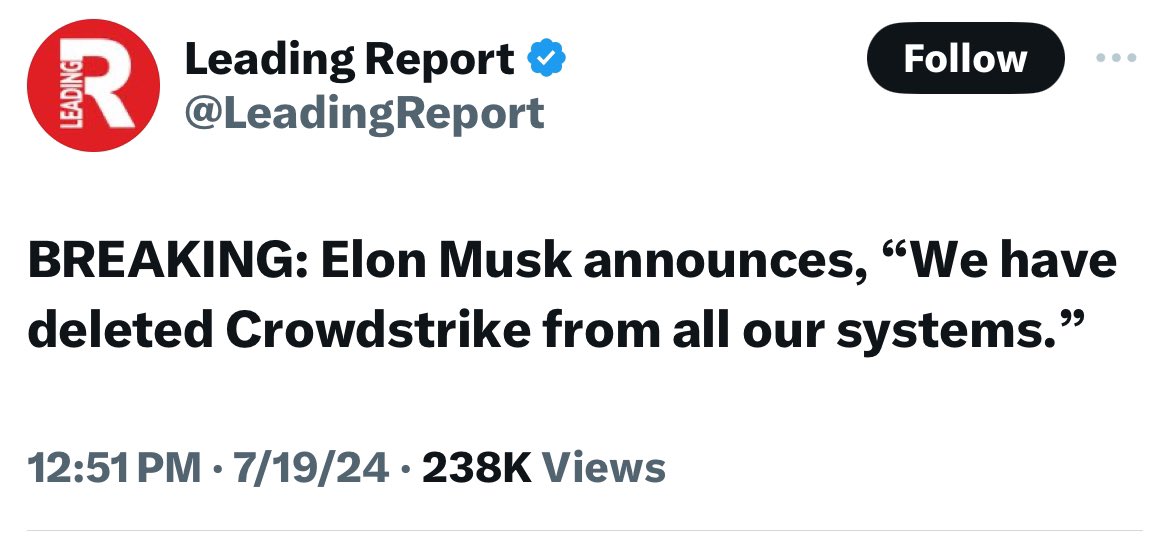The image size is (1170, 552).
Task: Click the 238K view count number
Action: coord(476,467)
